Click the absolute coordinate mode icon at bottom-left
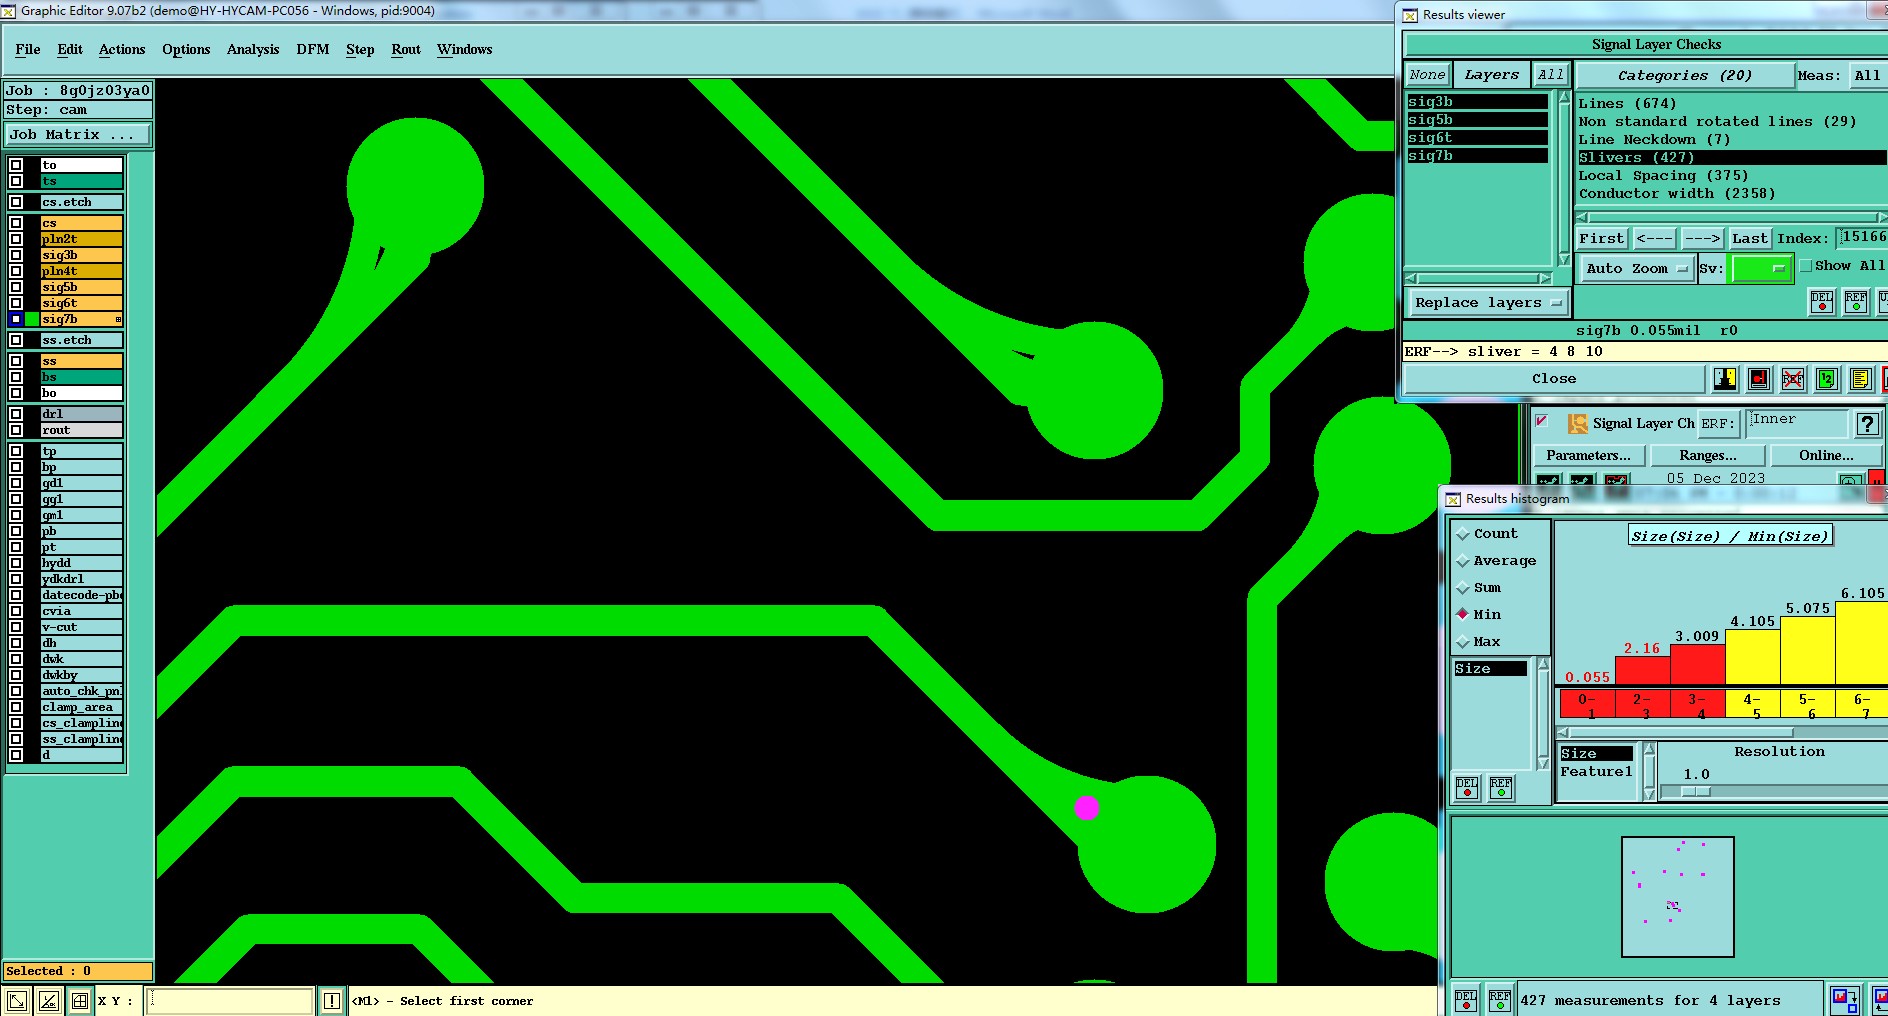 coord(17,1000)
